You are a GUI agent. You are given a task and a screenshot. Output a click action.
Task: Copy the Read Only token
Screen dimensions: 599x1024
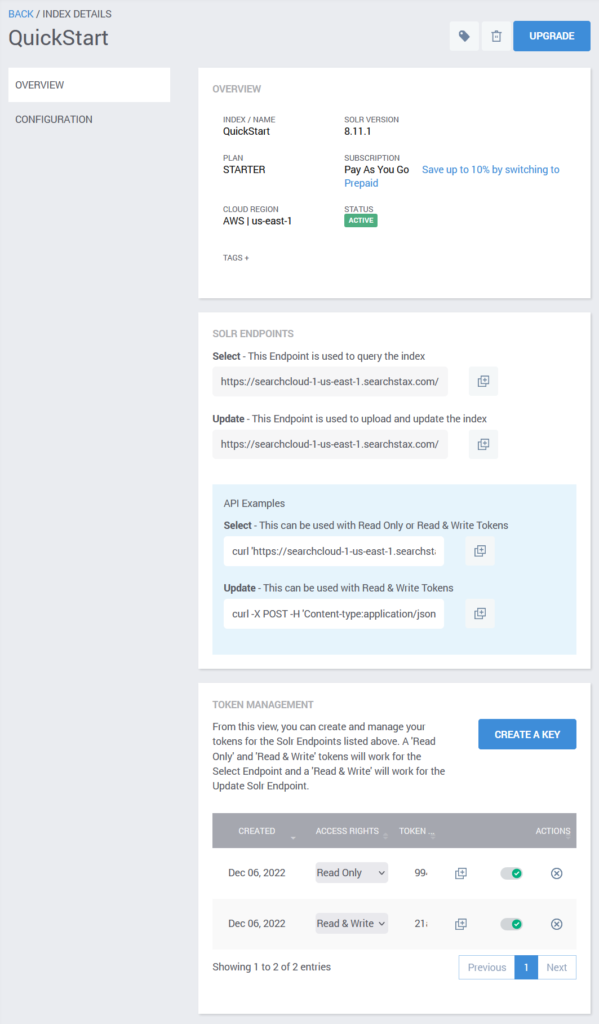point(461,873)
